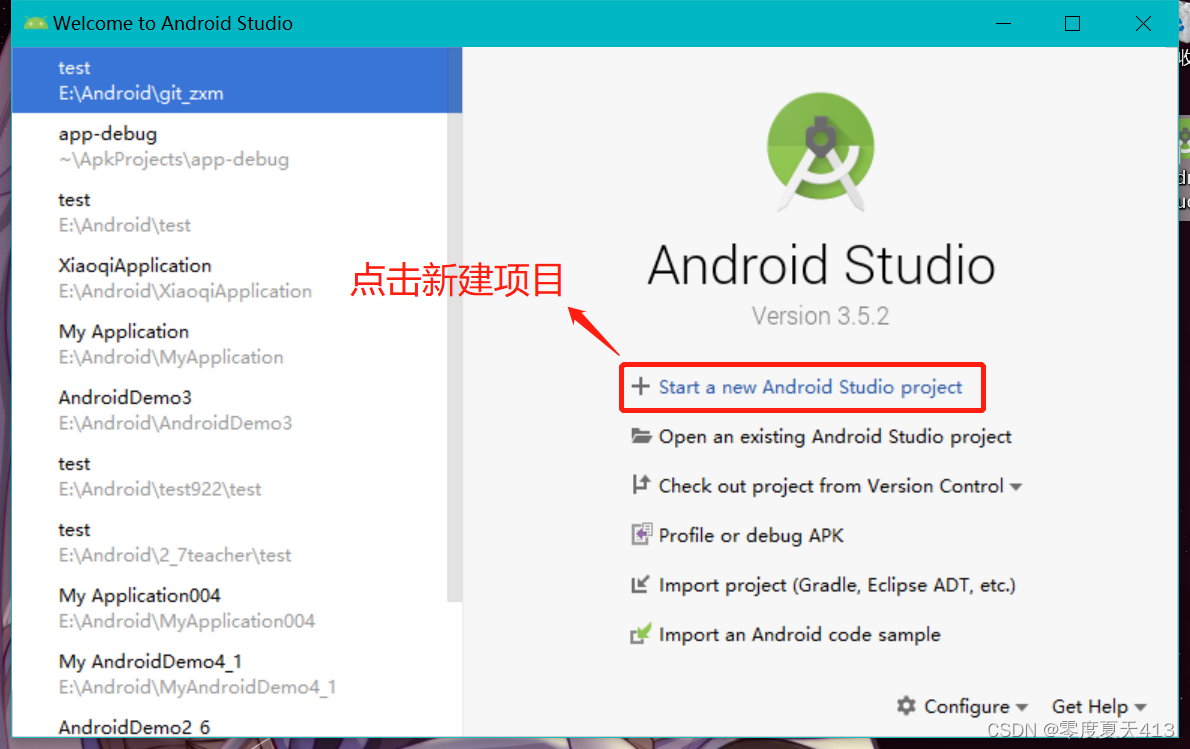This screenshot has width=1190, height=749.
Task: Click the version control checkout icon
Action: [x=641, y=484]
